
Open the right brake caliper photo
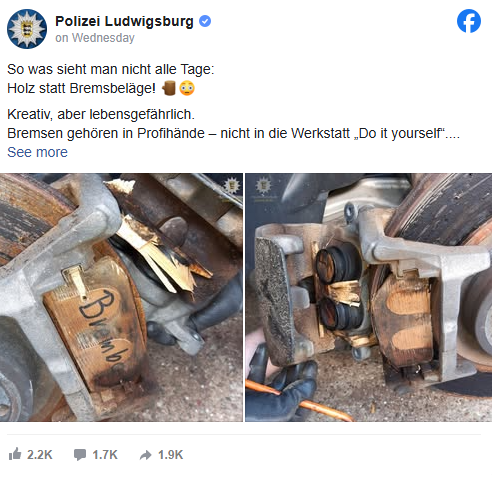tap(369, 297)
